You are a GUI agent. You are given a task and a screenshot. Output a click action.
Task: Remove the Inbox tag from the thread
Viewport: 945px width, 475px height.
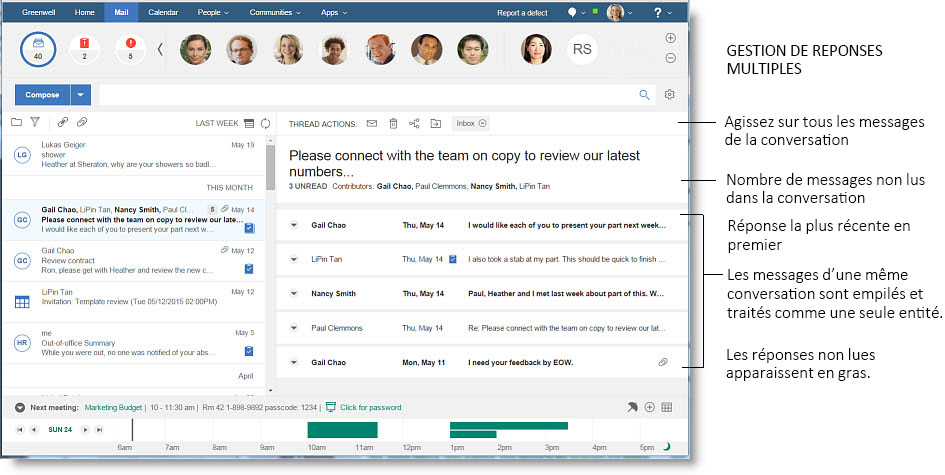(x=482, y=124)
